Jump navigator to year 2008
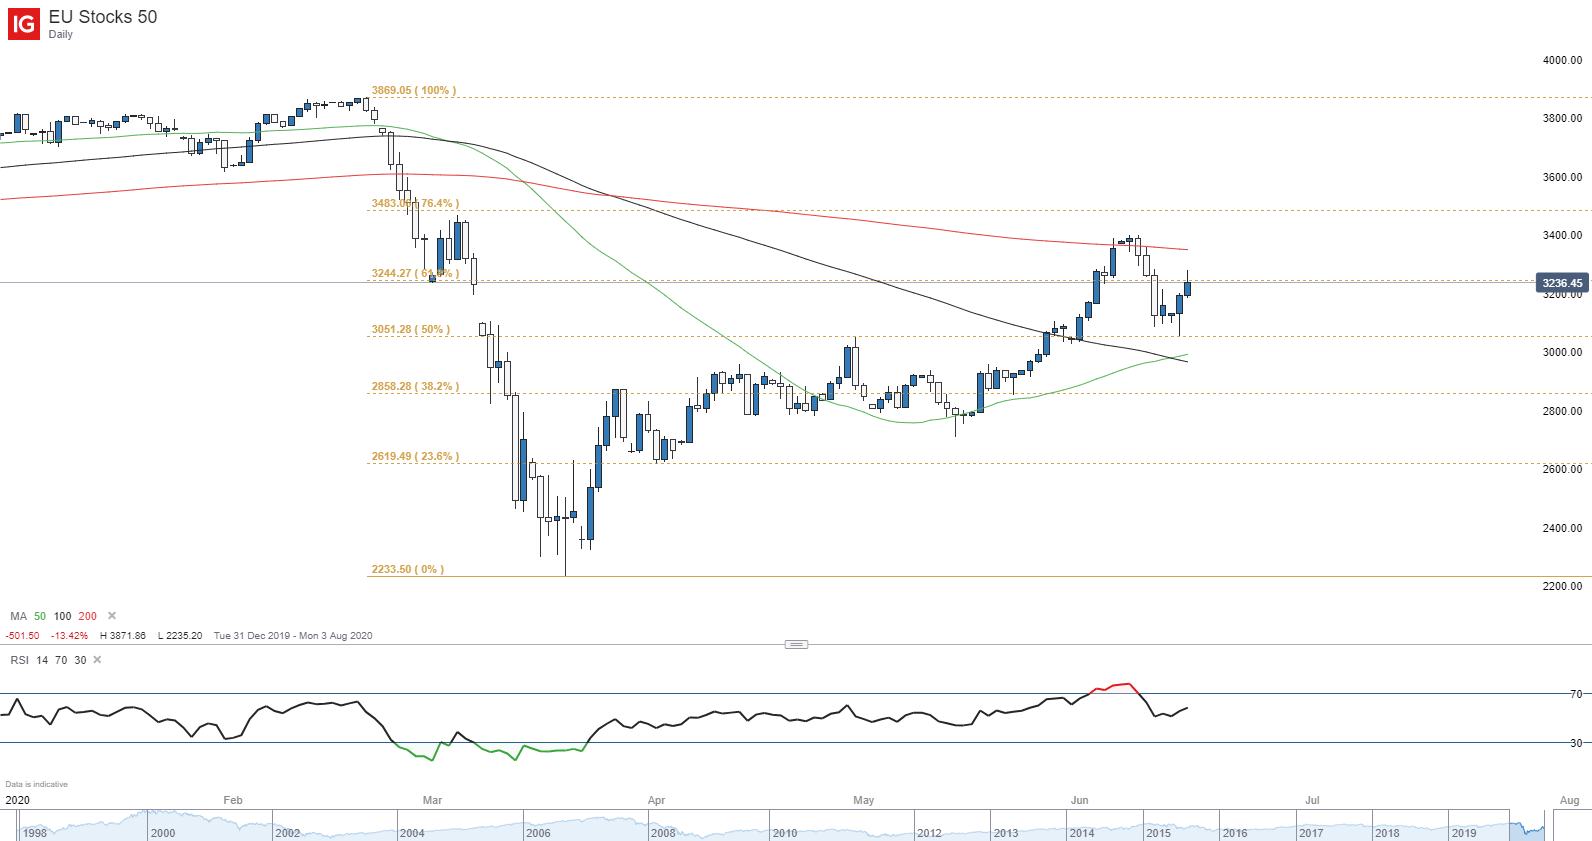1592x841 pixels. tap(663, 833)
